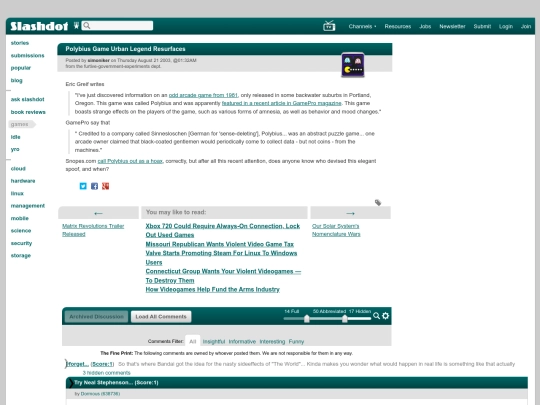Viewport: 540px width, 405px height.
Task: Open Submit in header
Action: pos(482,26)
